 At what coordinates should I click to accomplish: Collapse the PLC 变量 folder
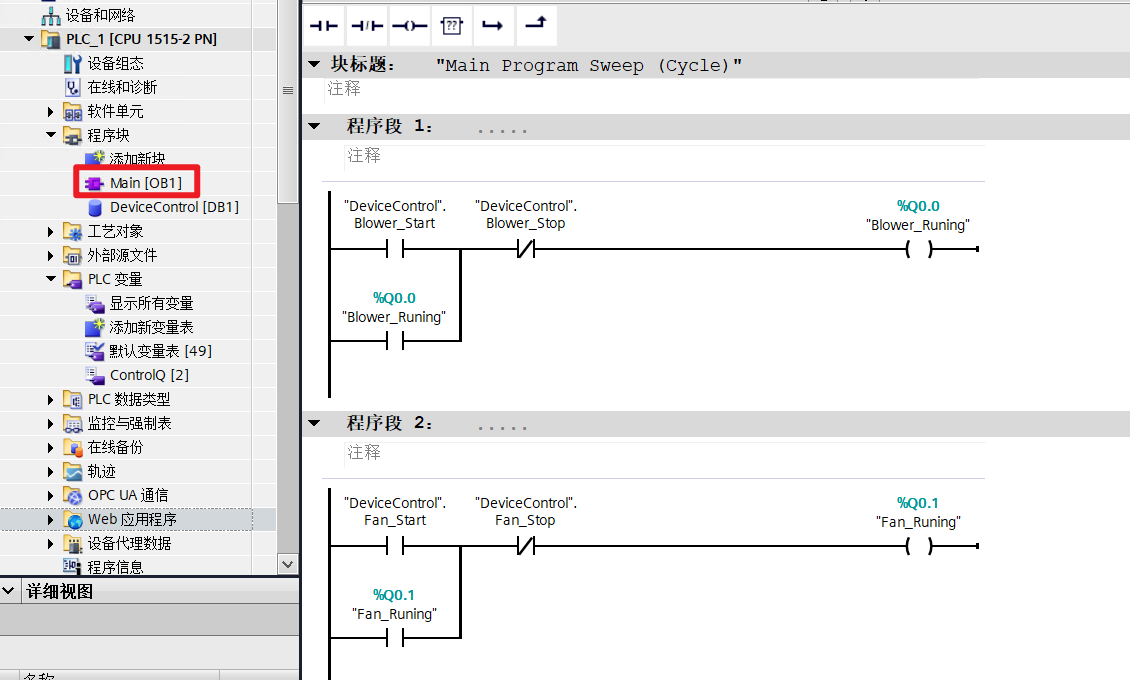[51, 279]
